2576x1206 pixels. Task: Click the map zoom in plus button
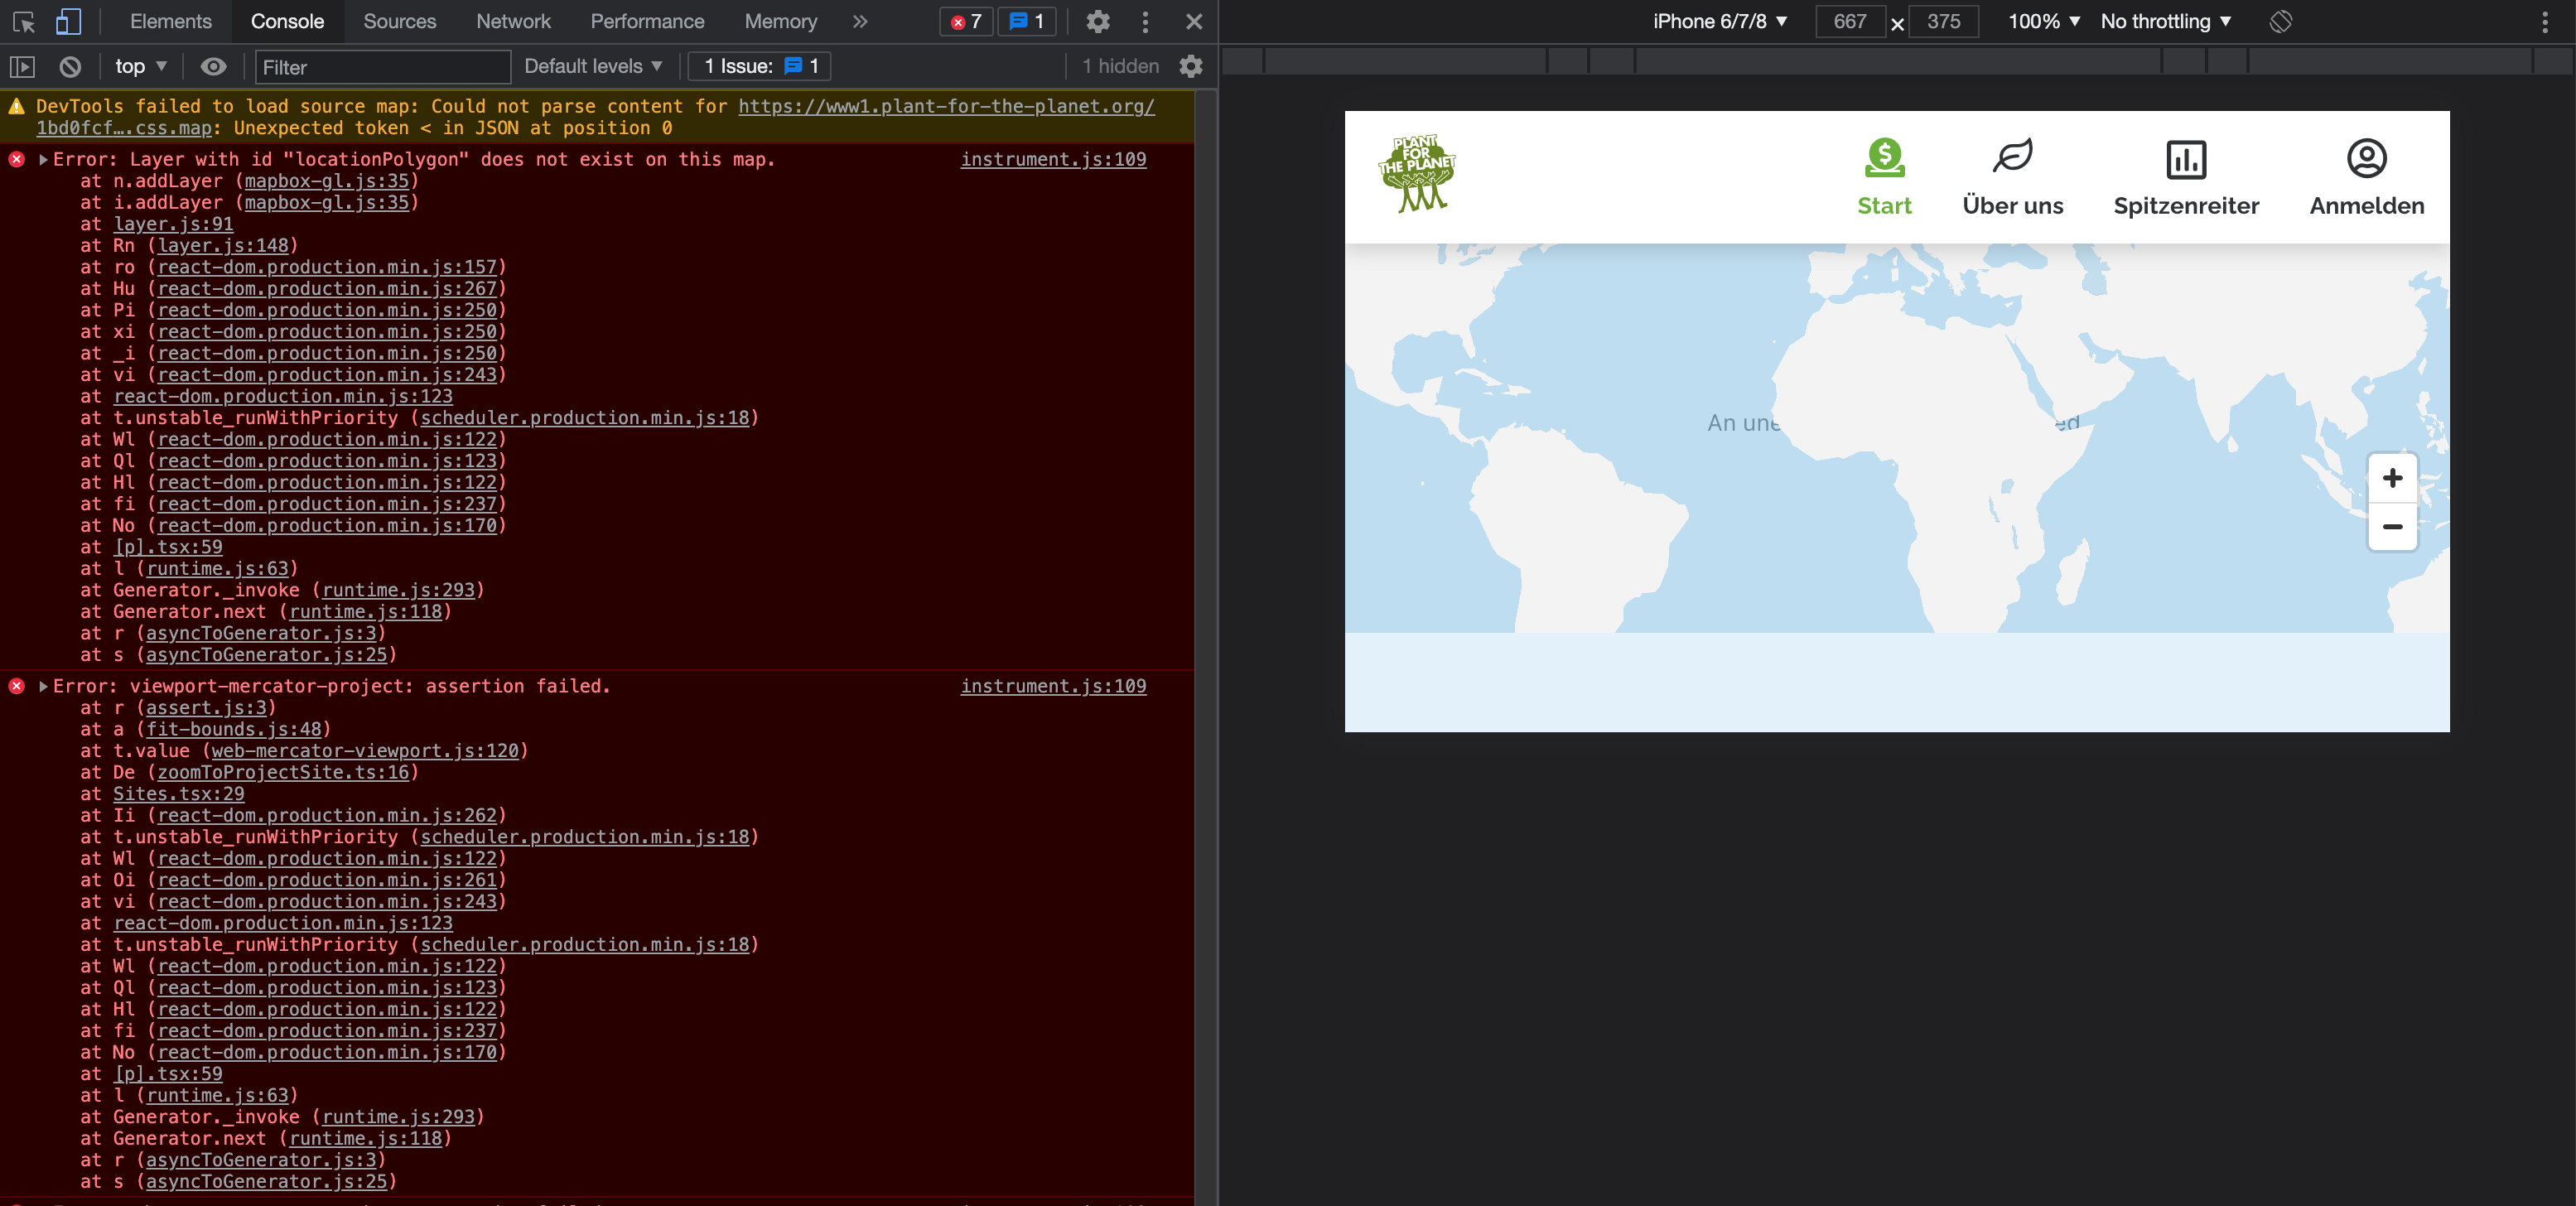coord(2392,478)
